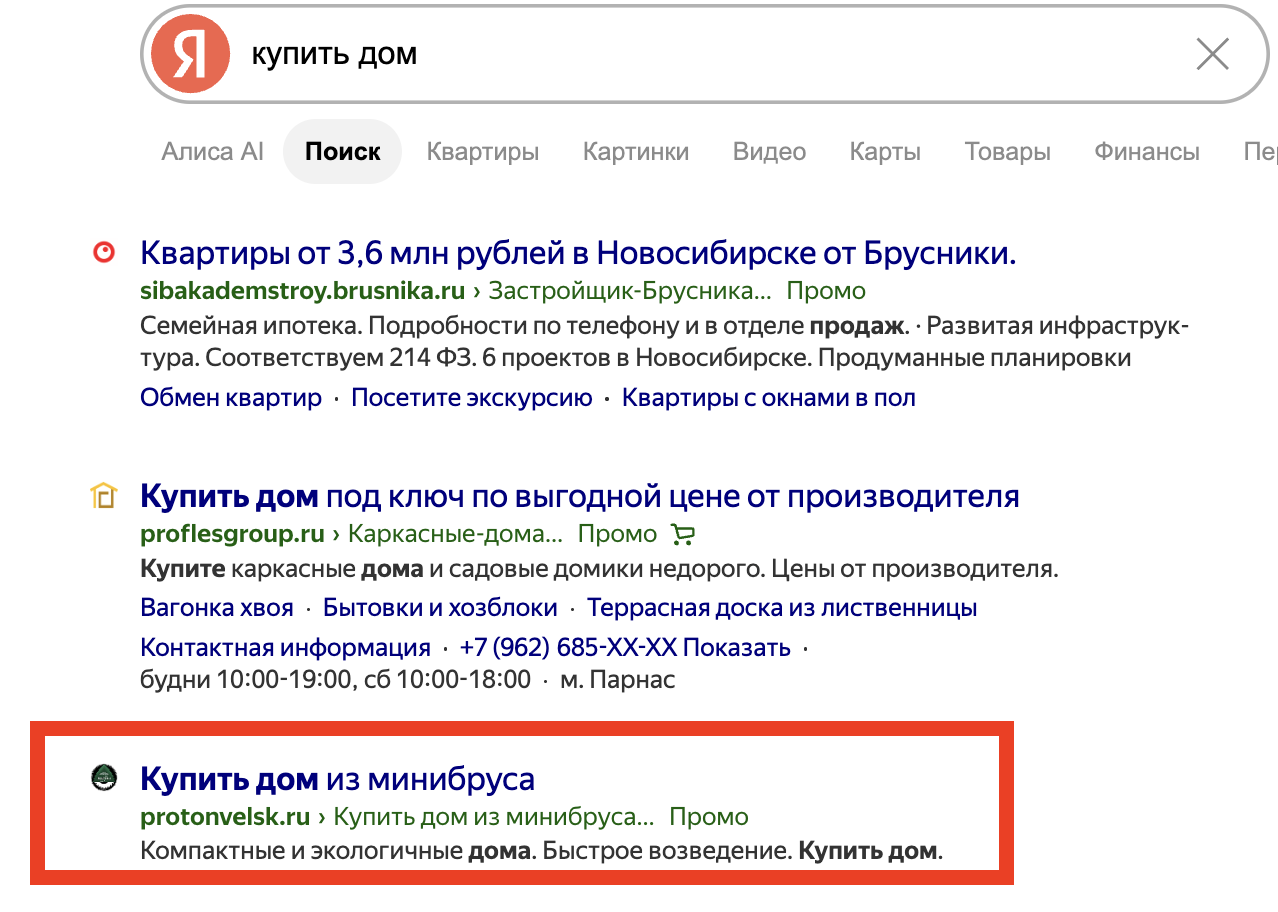Screen dimensions: 1278x912
Task: Click the "Каркасные-дома…" breadcrumb
Action: [455, 533]
